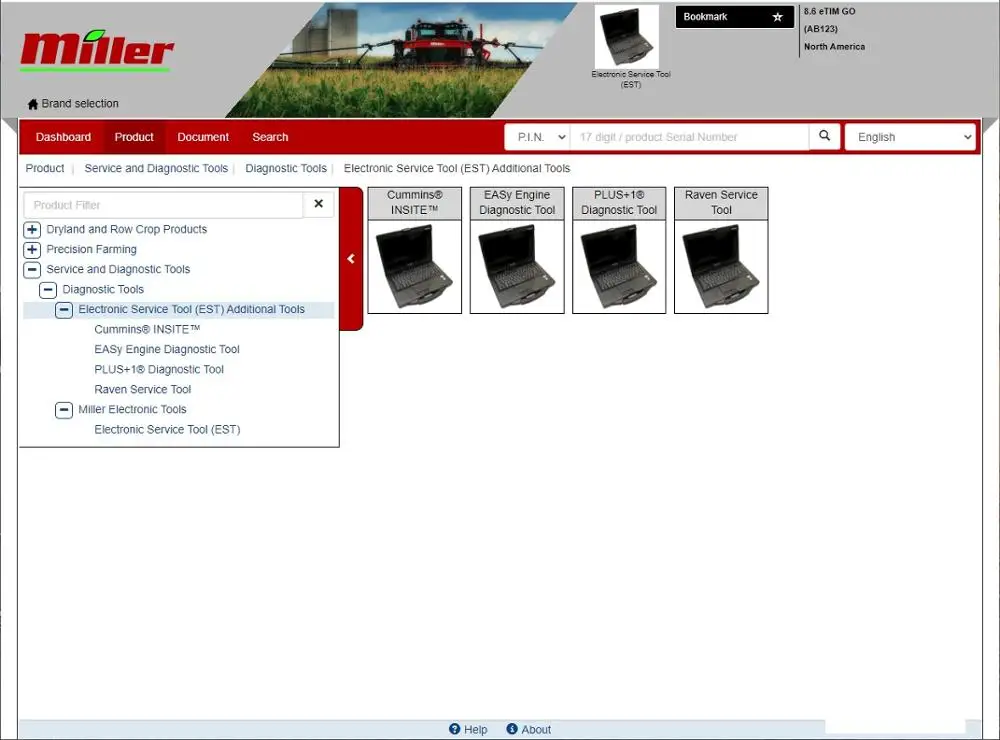Open the PLUS+1 Diagnostic Tool tile
1000x740 pixels.
pyautogui.click(x=619, y=267)
